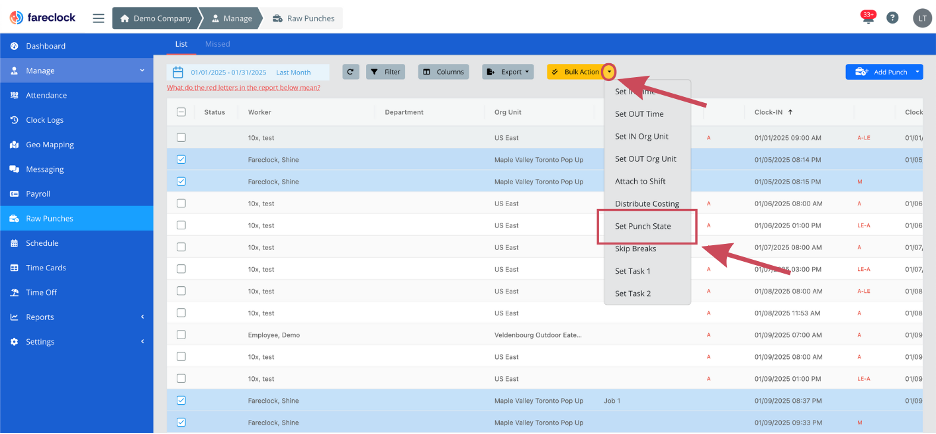The image size is (936, 434).
Task: Open the Dashboard sidebar item
Action: click(46, 46)
